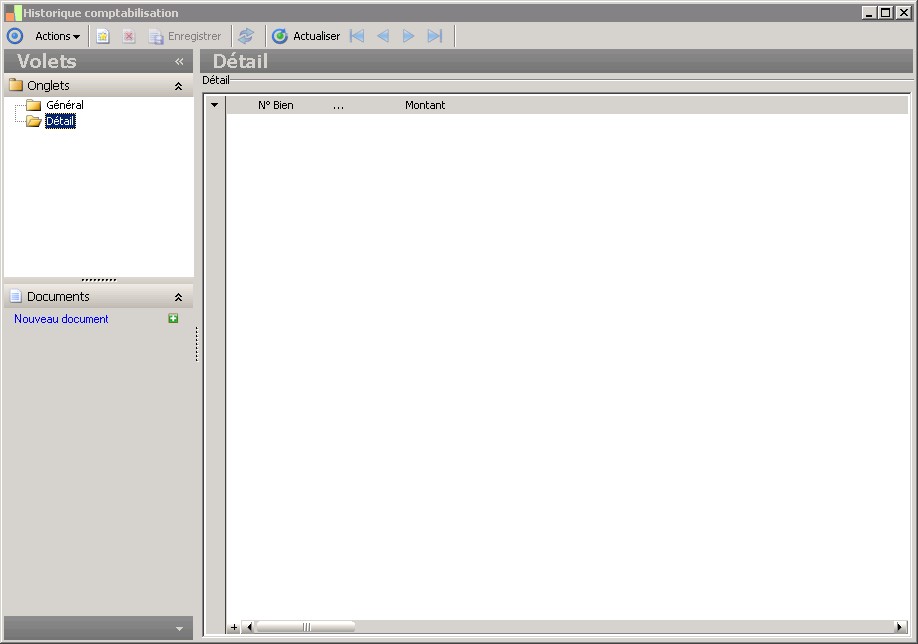This screenshot has width=918, height=644.
Task: Collapse the Documents section
Action: pos(179,297)
